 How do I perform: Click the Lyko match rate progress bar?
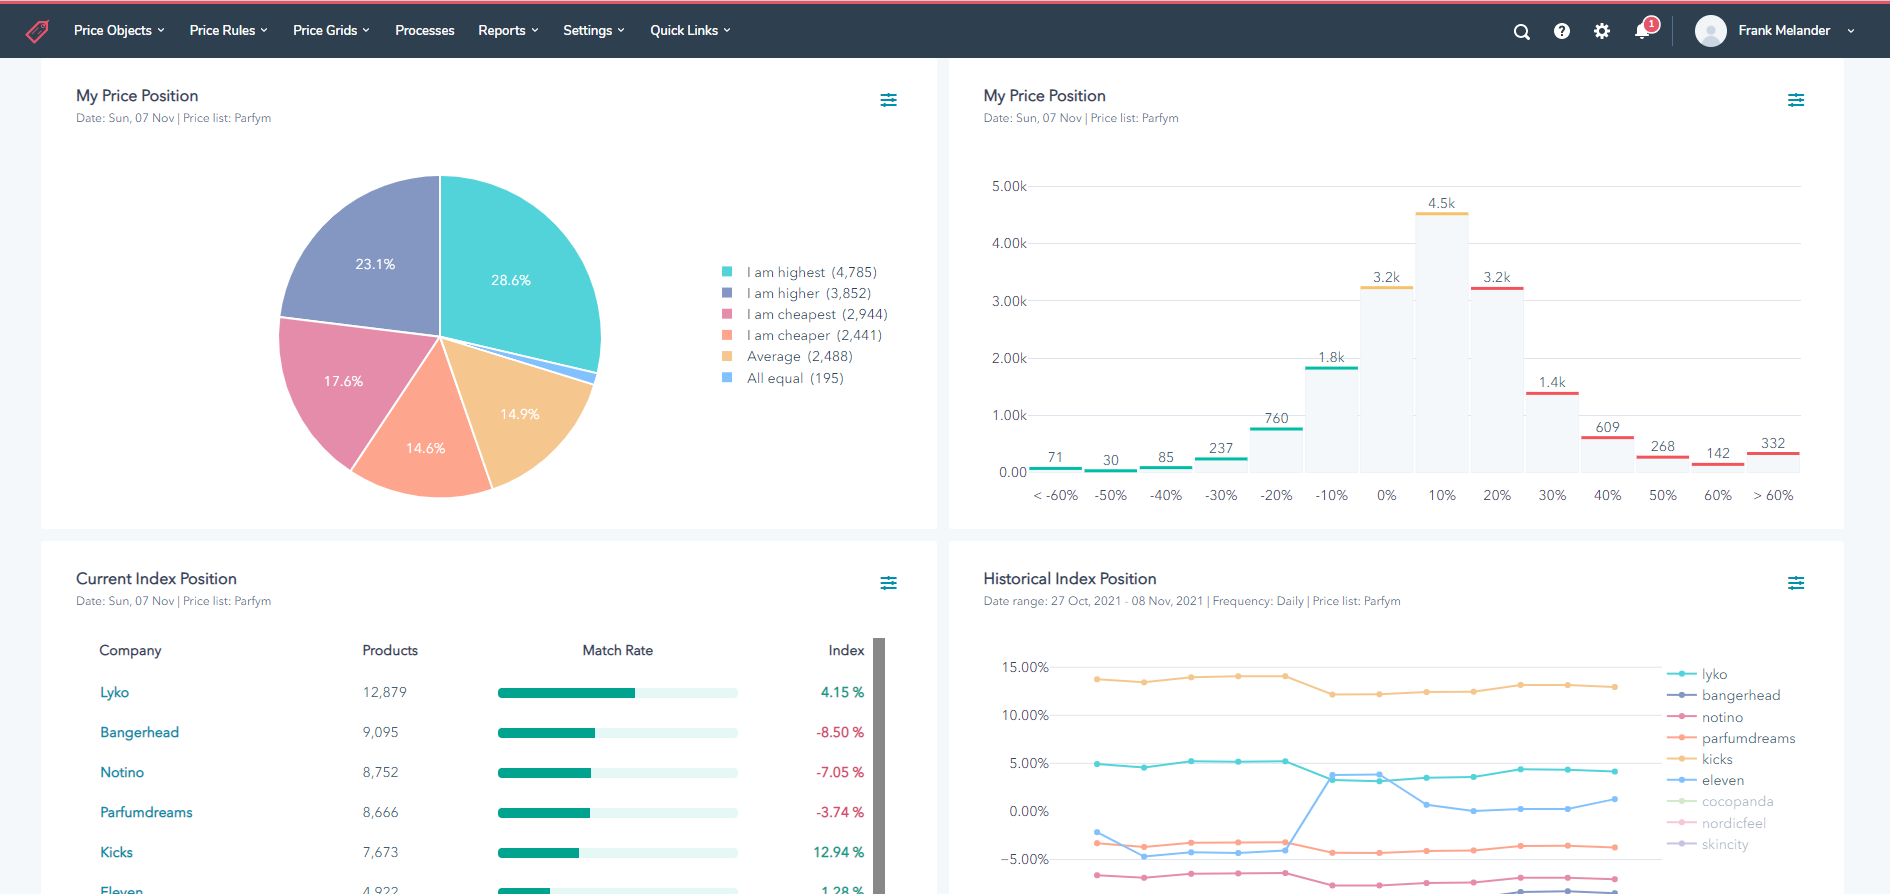point(618,693)
